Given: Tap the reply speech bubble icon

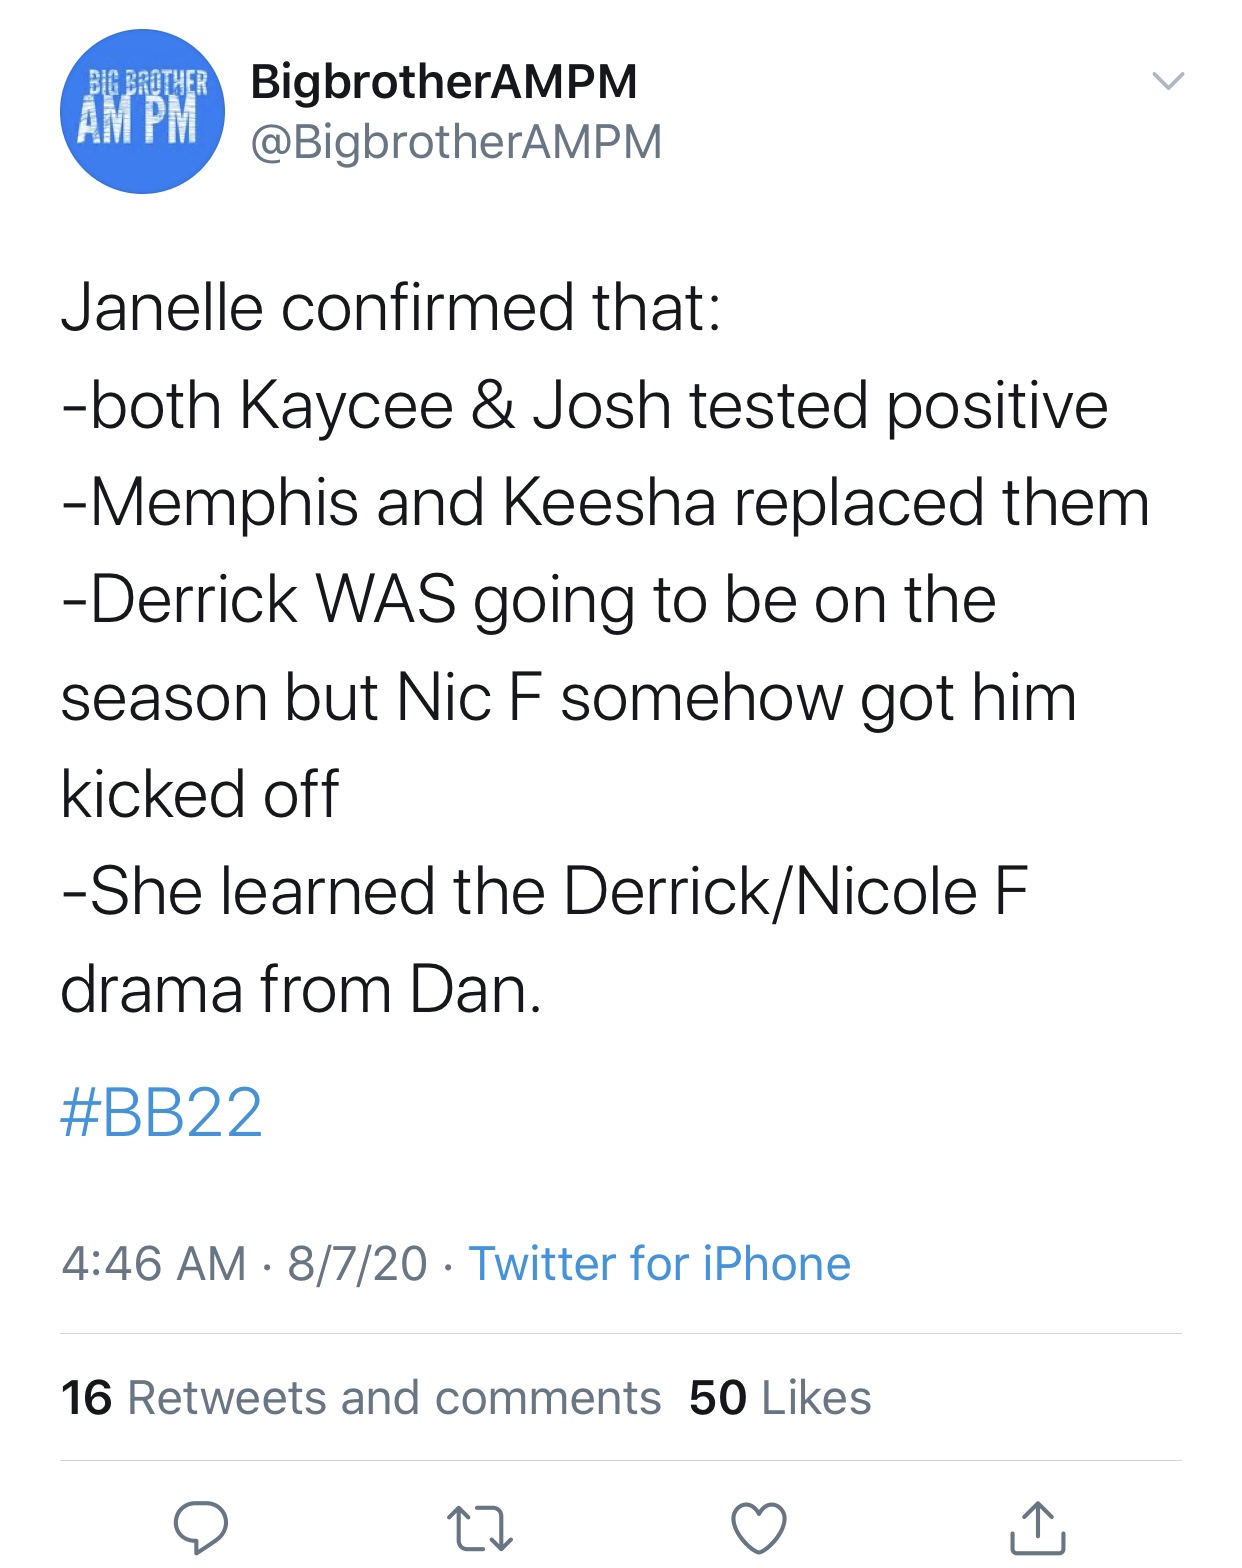Looking at the screenshot, I should point(201,1527).
